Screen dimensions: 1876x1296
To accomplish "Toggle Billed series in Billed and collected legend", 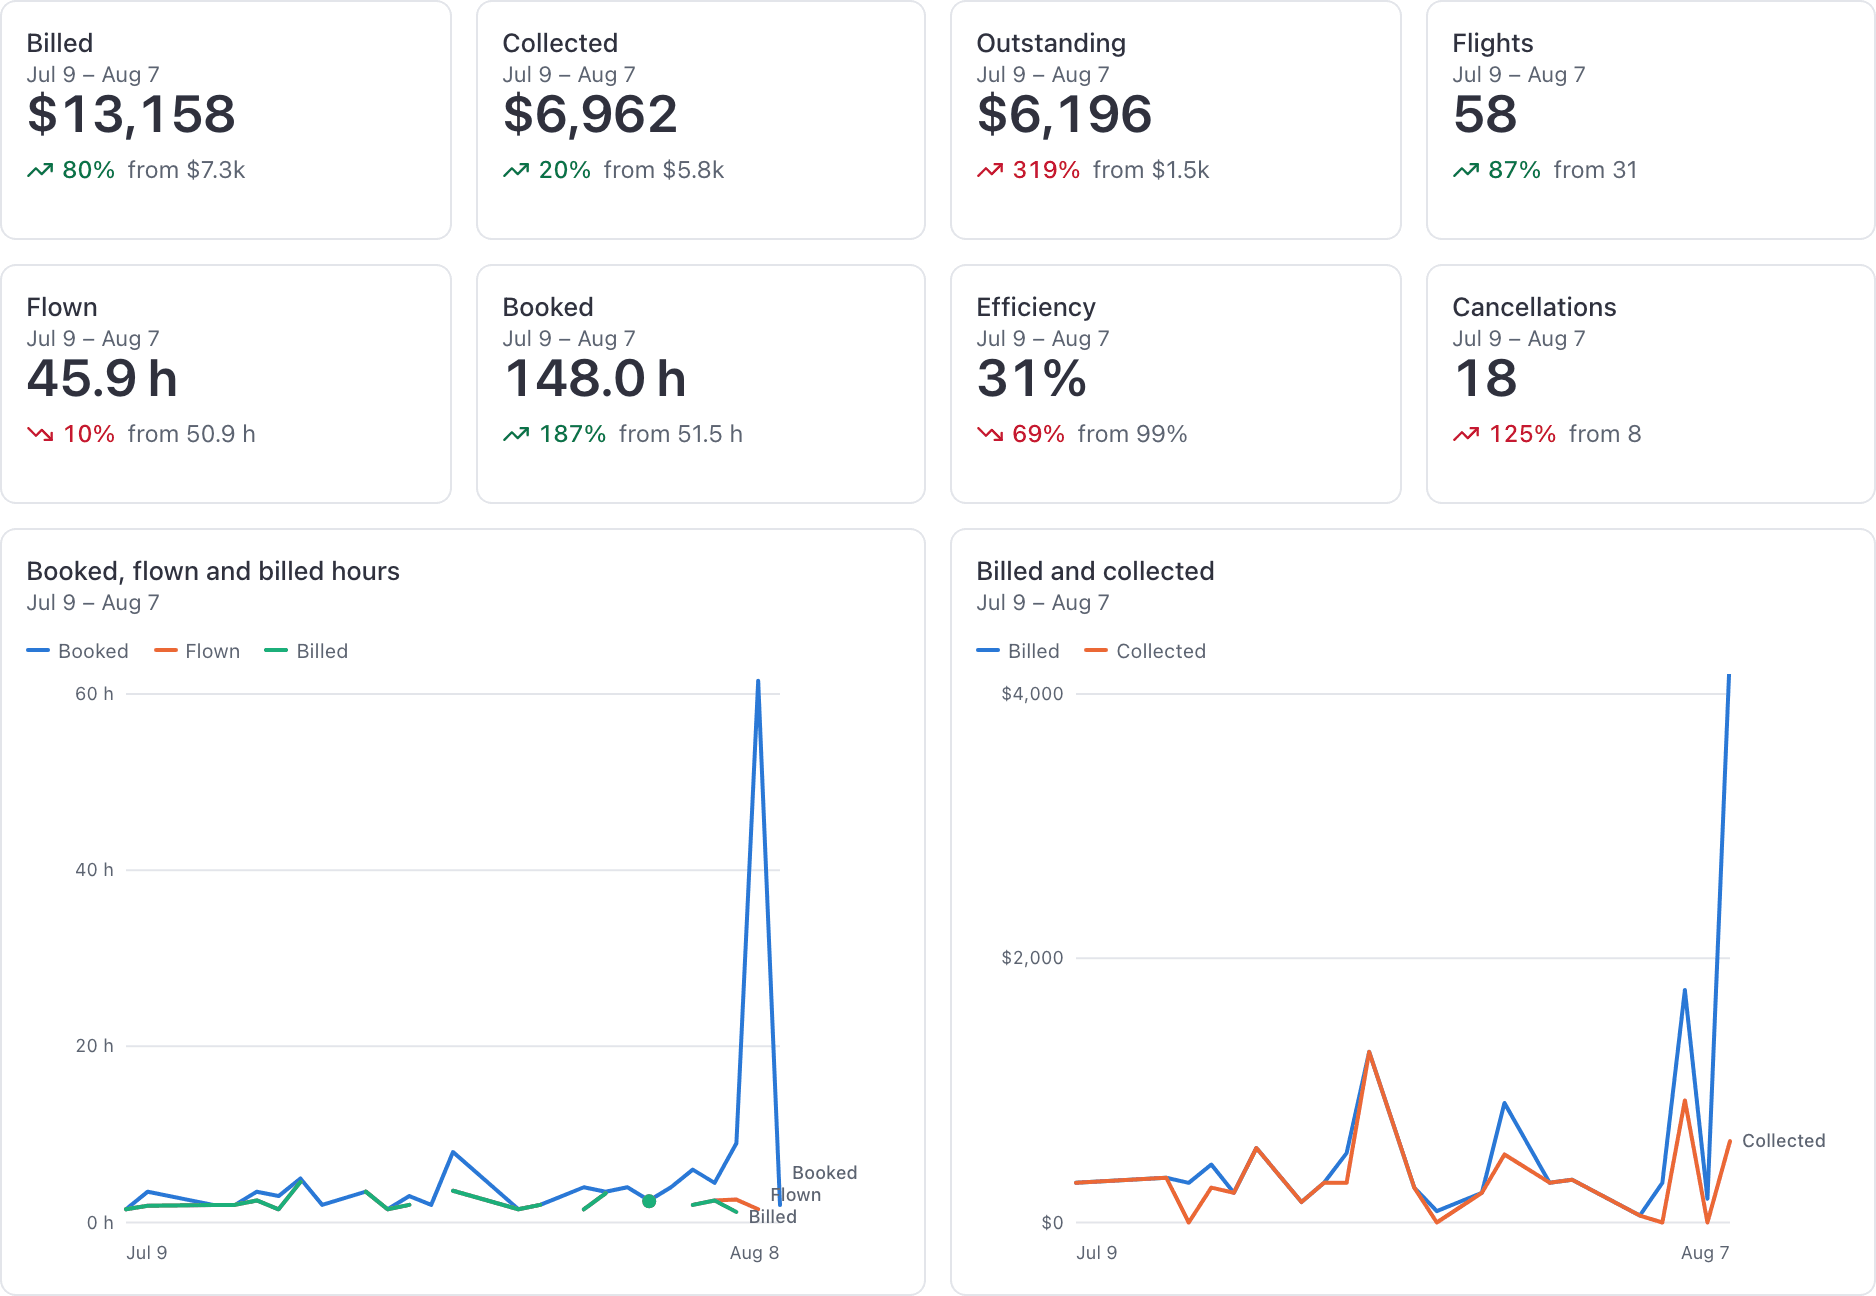I will (x=1018, y=651).
